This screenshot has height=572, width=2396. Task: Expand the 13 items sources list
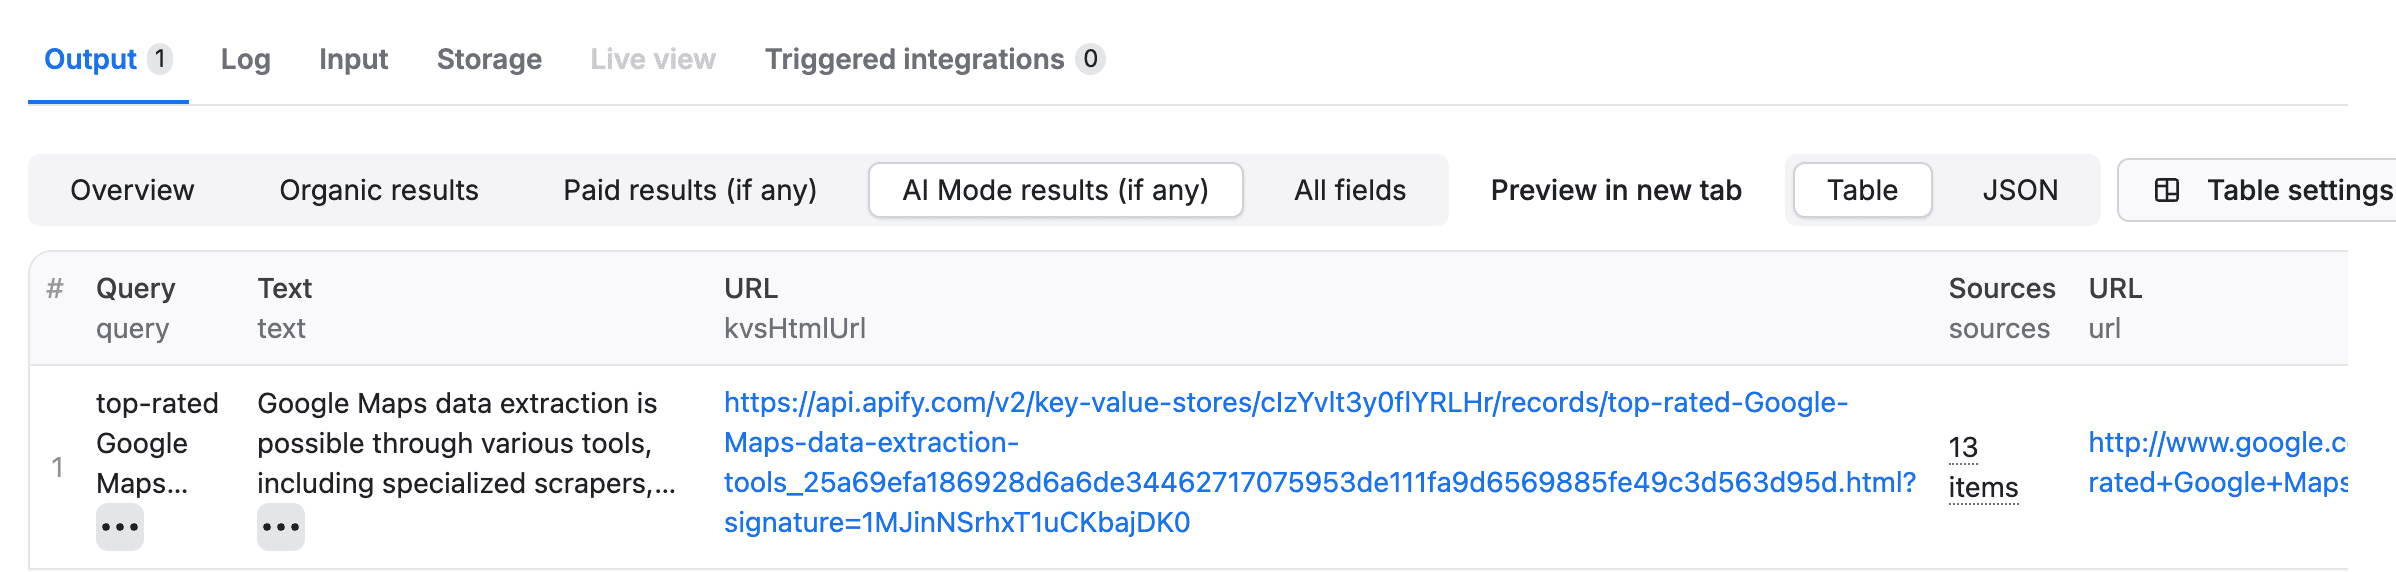pos(1982,467)
